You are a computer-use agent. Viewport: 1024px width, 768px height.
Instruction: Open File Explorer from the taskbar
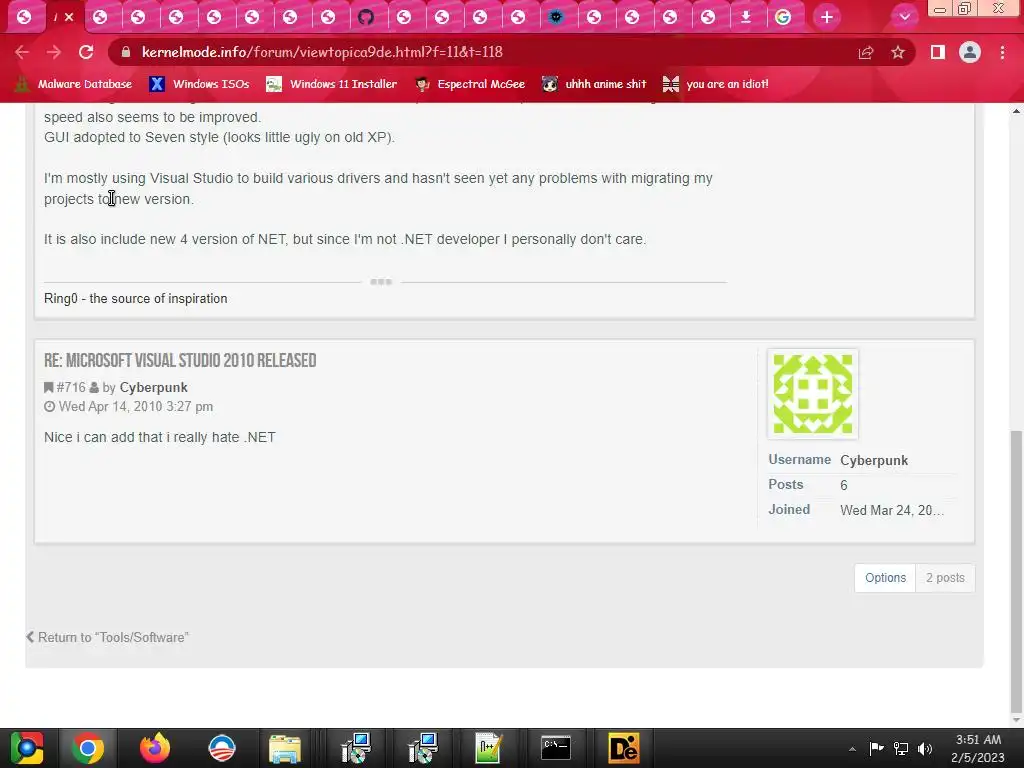coord(285,748)
